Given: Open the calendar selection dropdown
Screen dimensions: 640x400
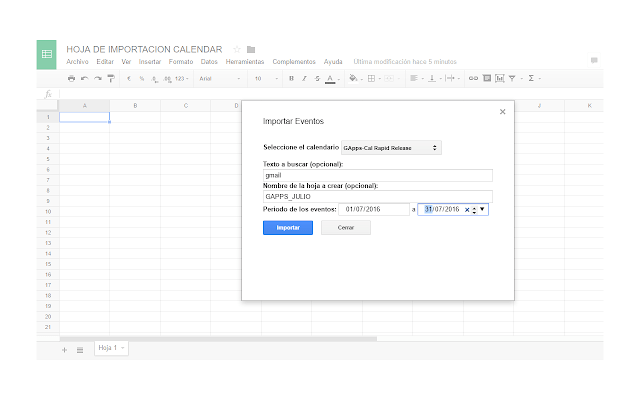Looking at the screenshot, I should coord(391,148).
